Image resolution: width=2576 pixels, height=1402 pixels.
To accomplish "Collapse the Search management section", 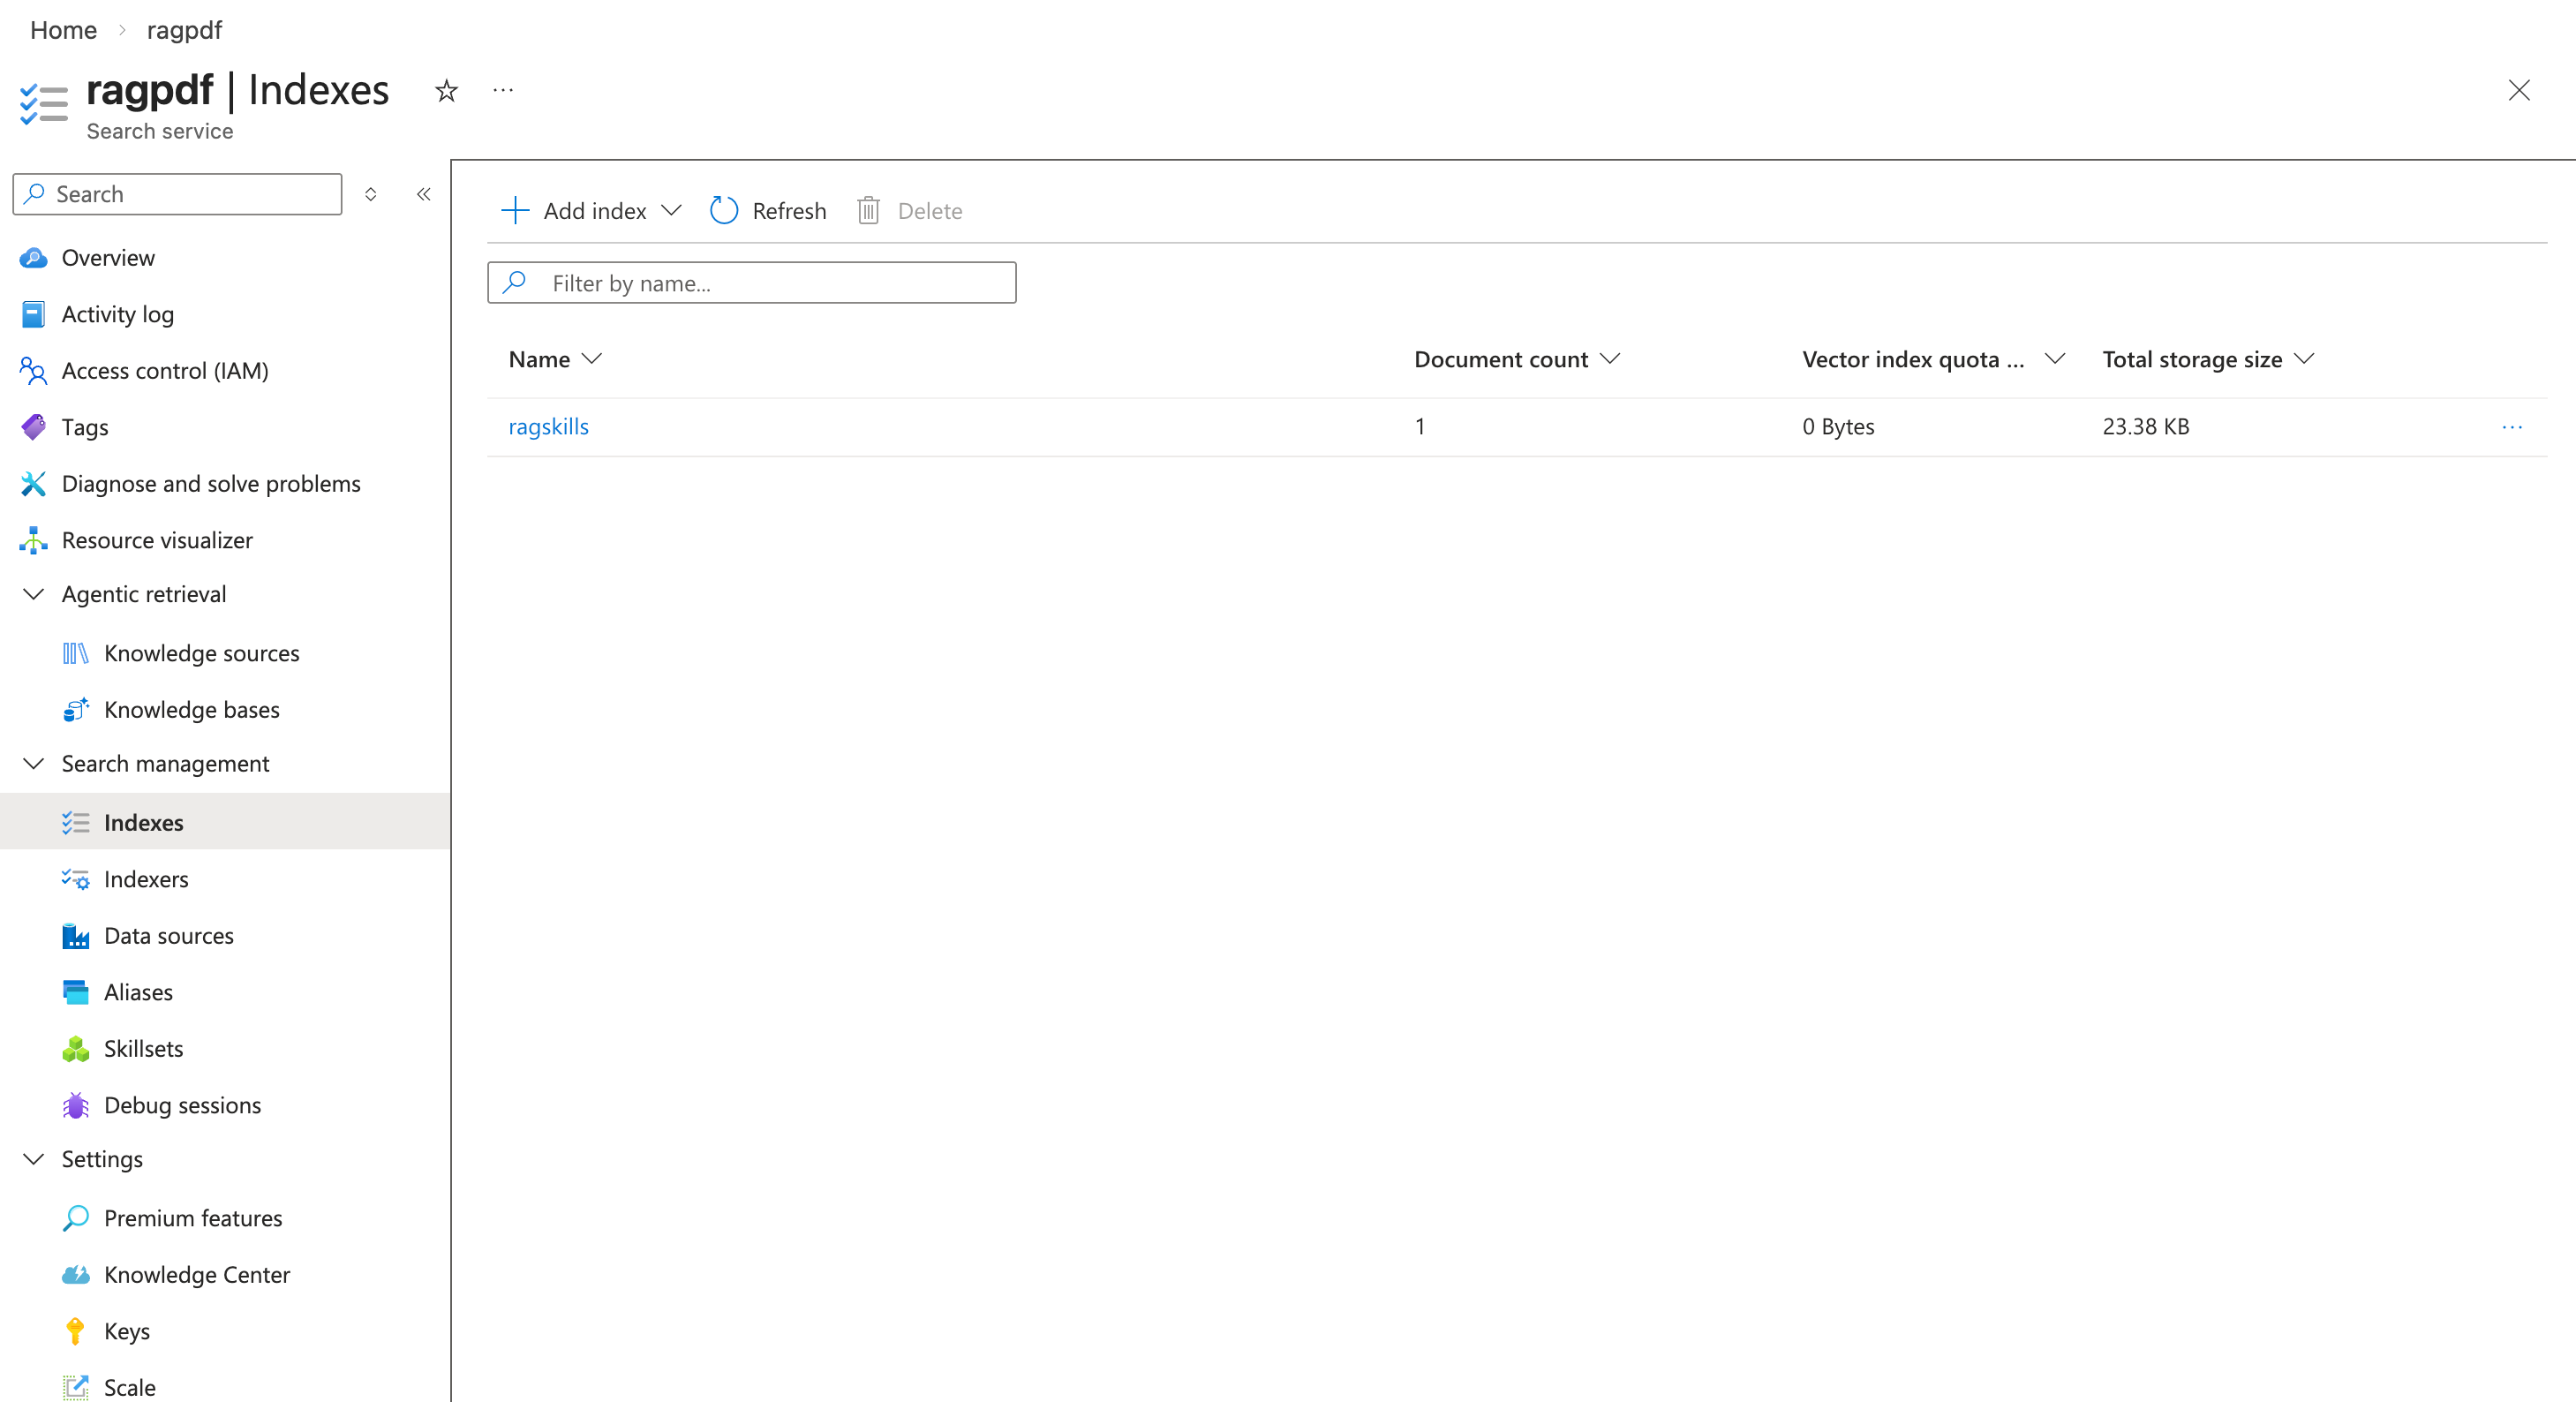I will coord(34,763).
